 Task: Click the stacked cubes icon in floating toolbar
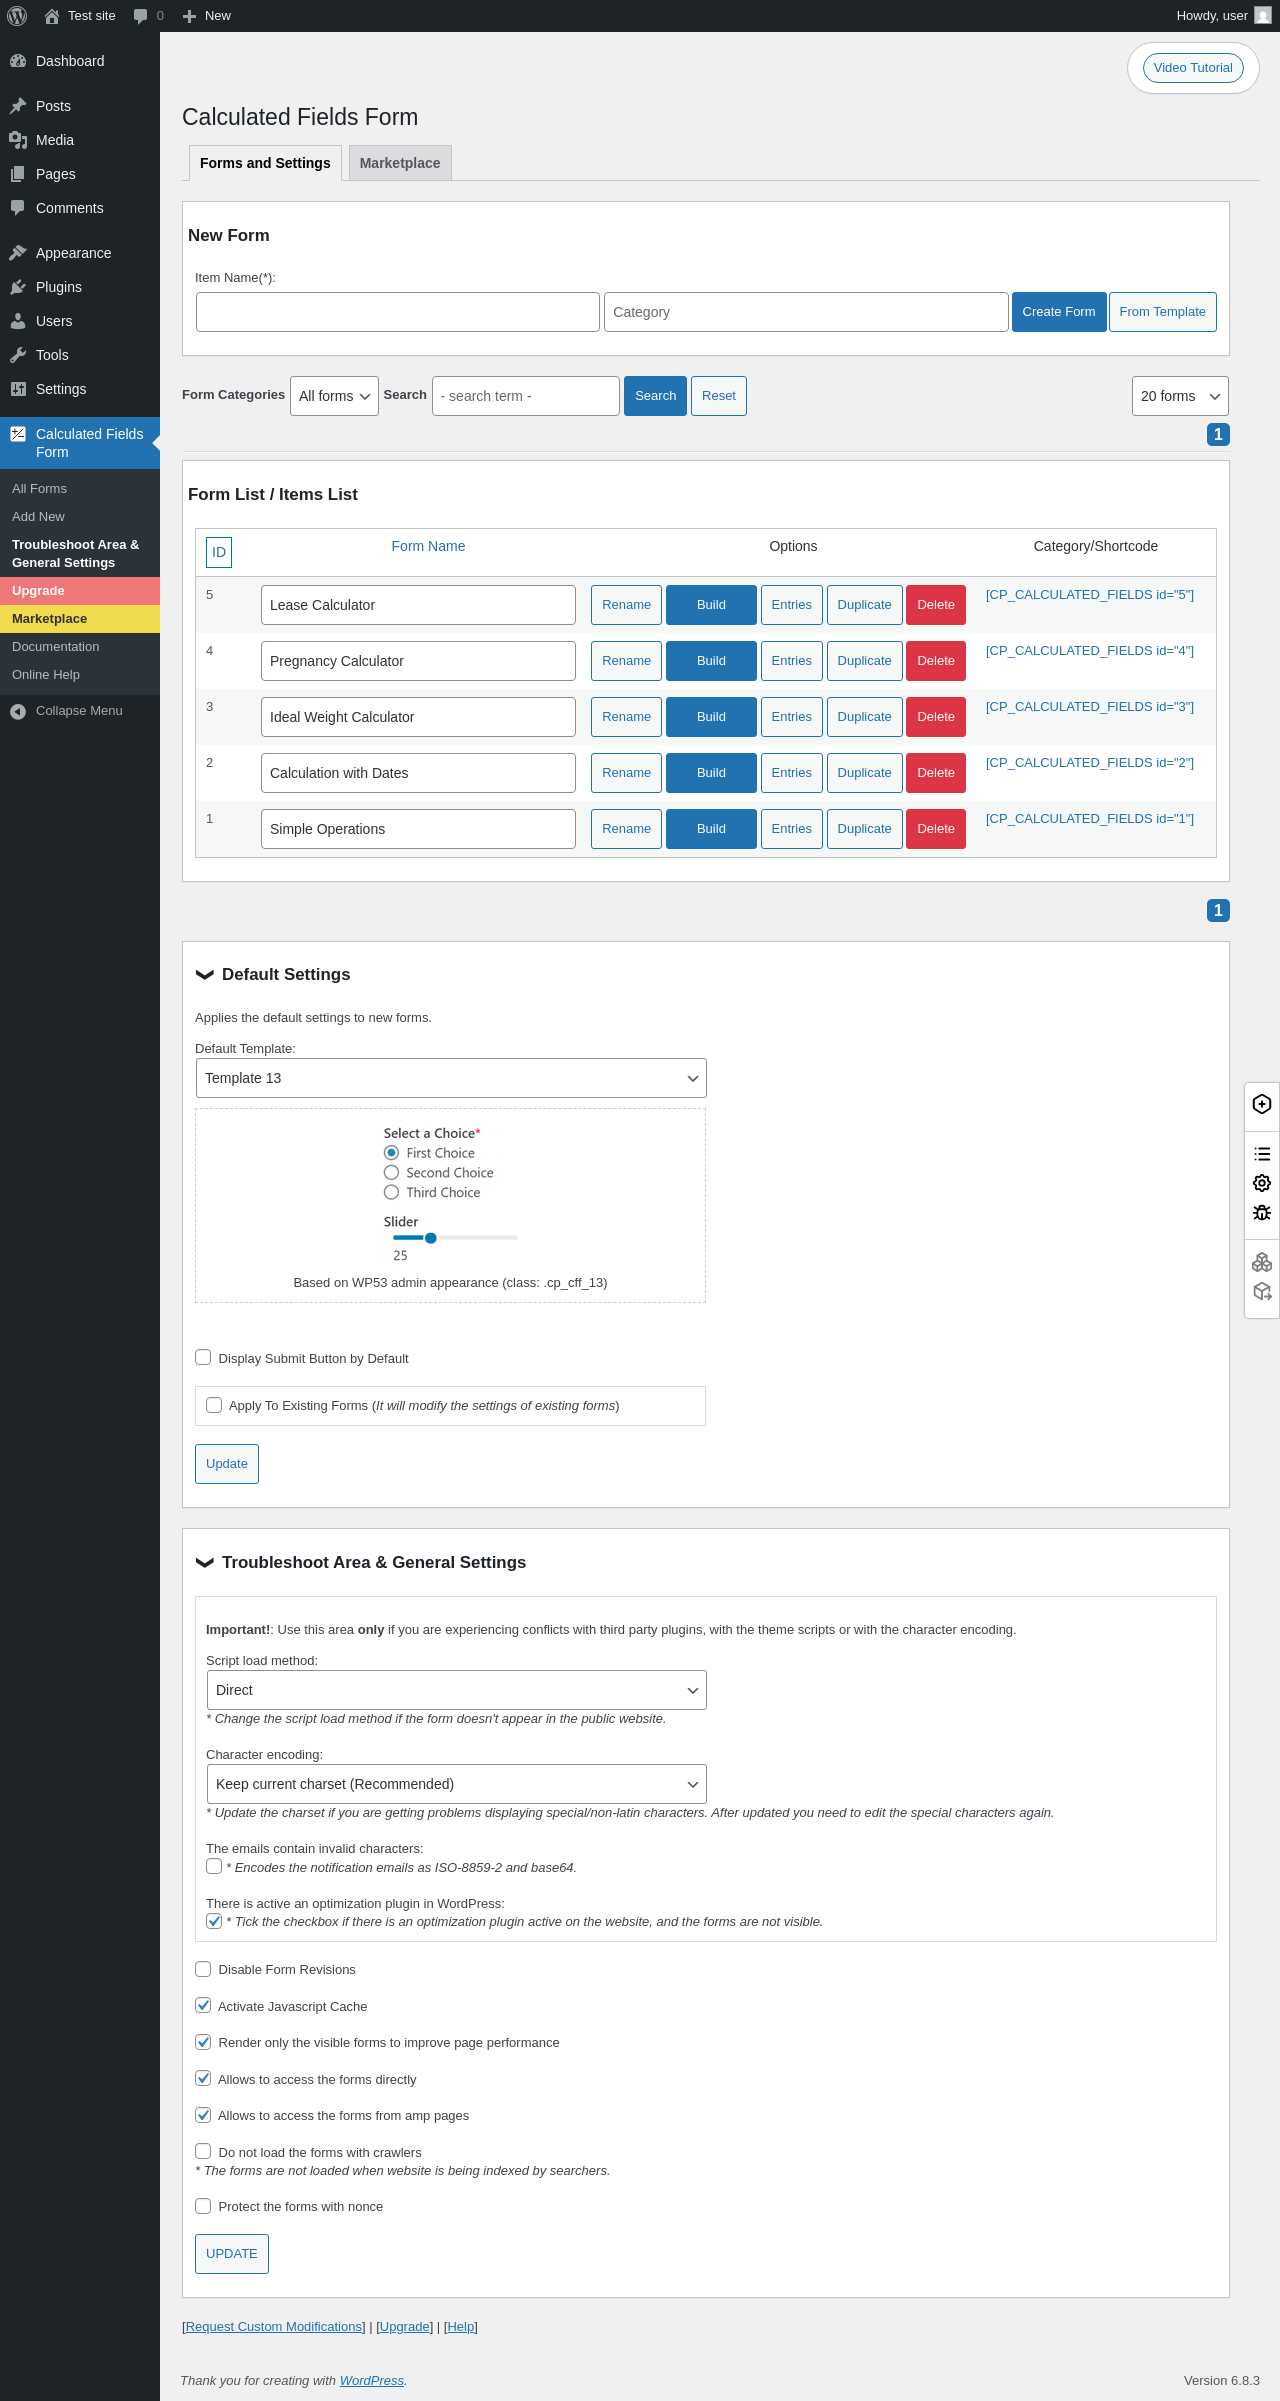(x=1262, y=1262)
